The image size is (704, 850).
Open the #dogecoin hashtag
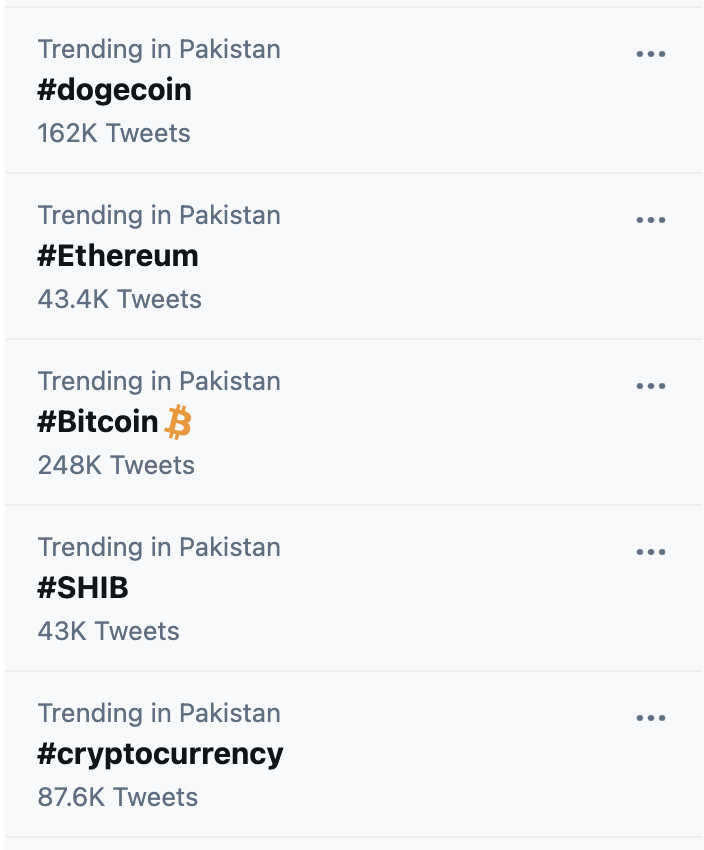tap(114, 90)
